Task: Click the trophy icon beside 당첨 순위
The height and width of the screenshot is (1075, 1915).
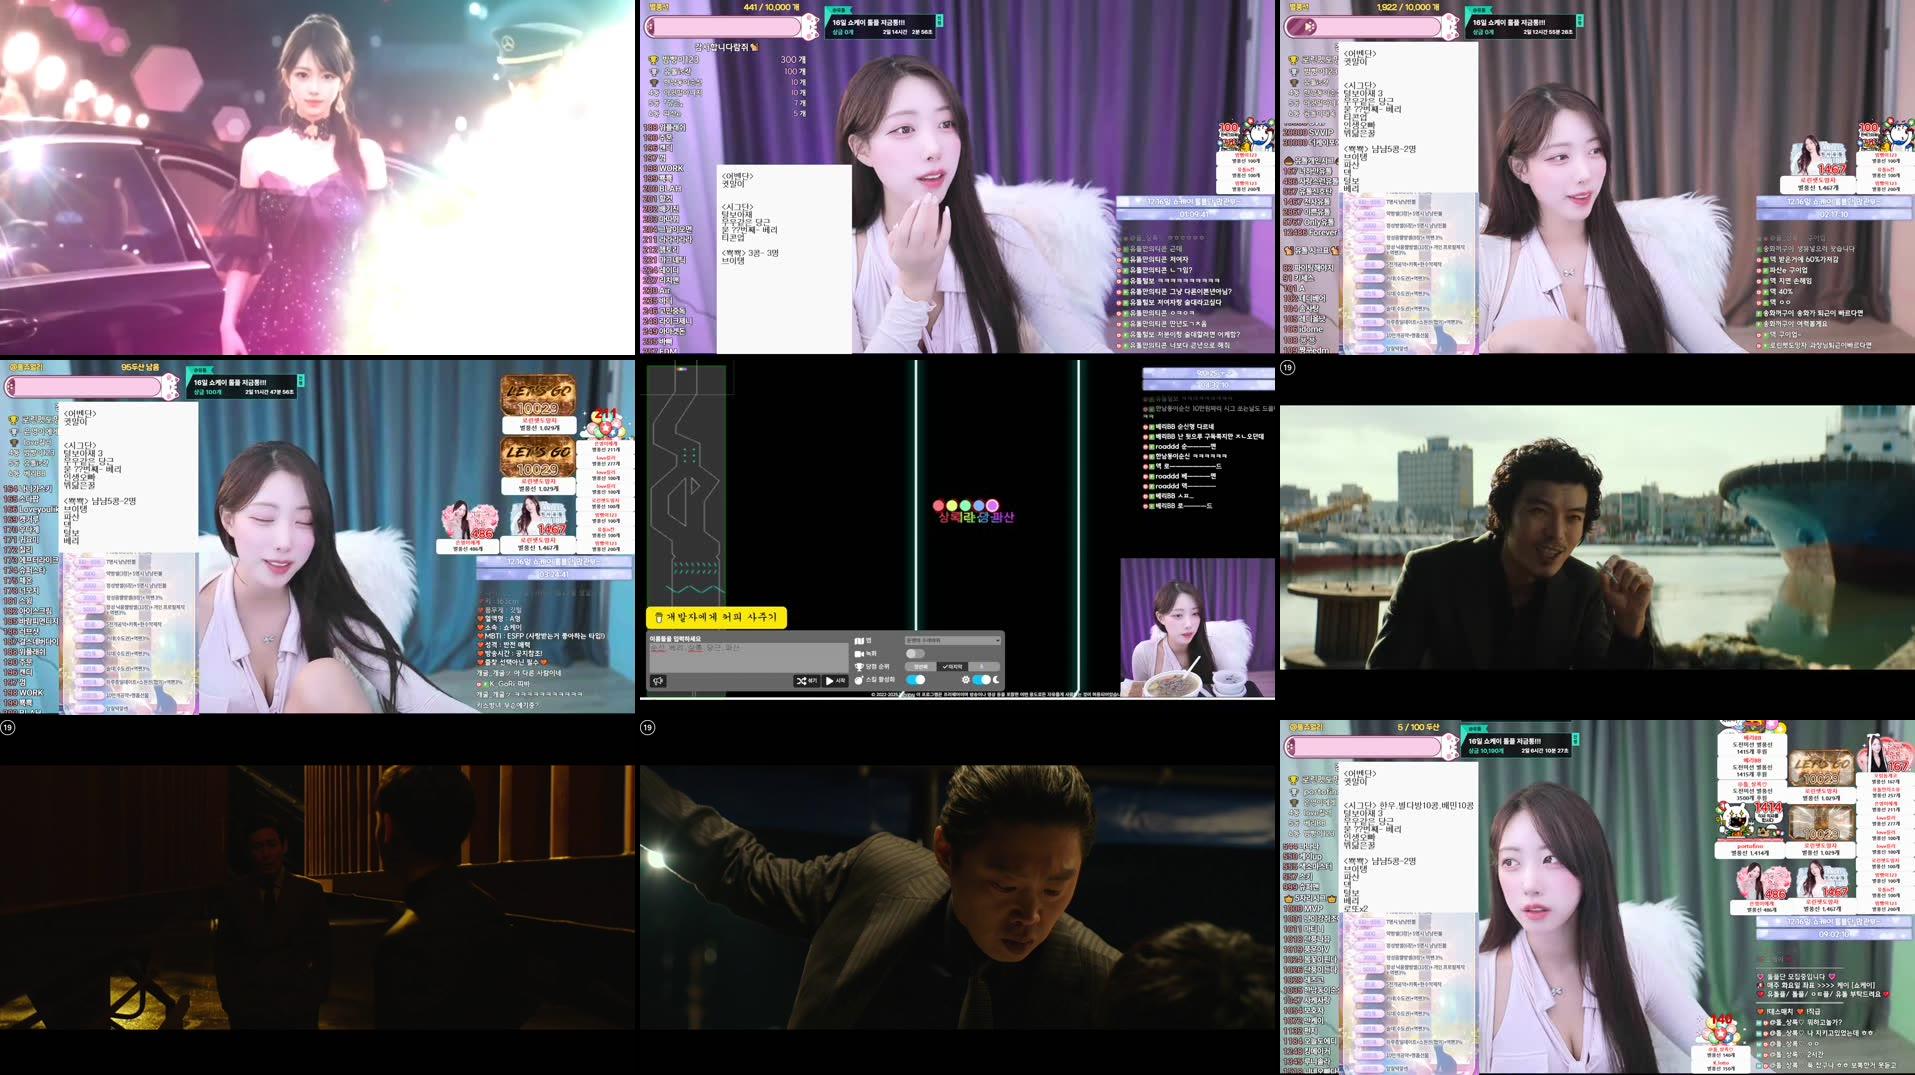Action: point(859,667)
